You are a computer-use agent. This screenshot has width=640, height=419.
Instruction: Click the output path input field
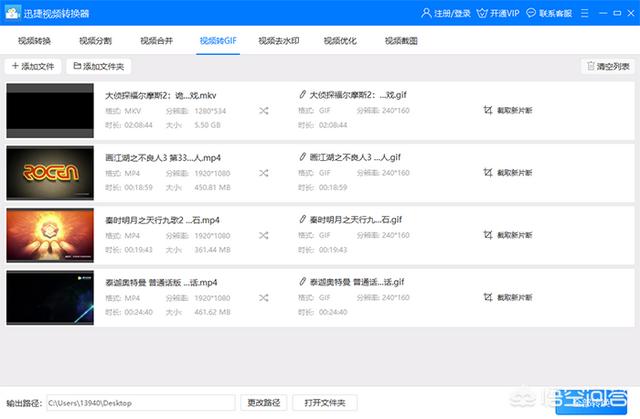click(141, 403)
